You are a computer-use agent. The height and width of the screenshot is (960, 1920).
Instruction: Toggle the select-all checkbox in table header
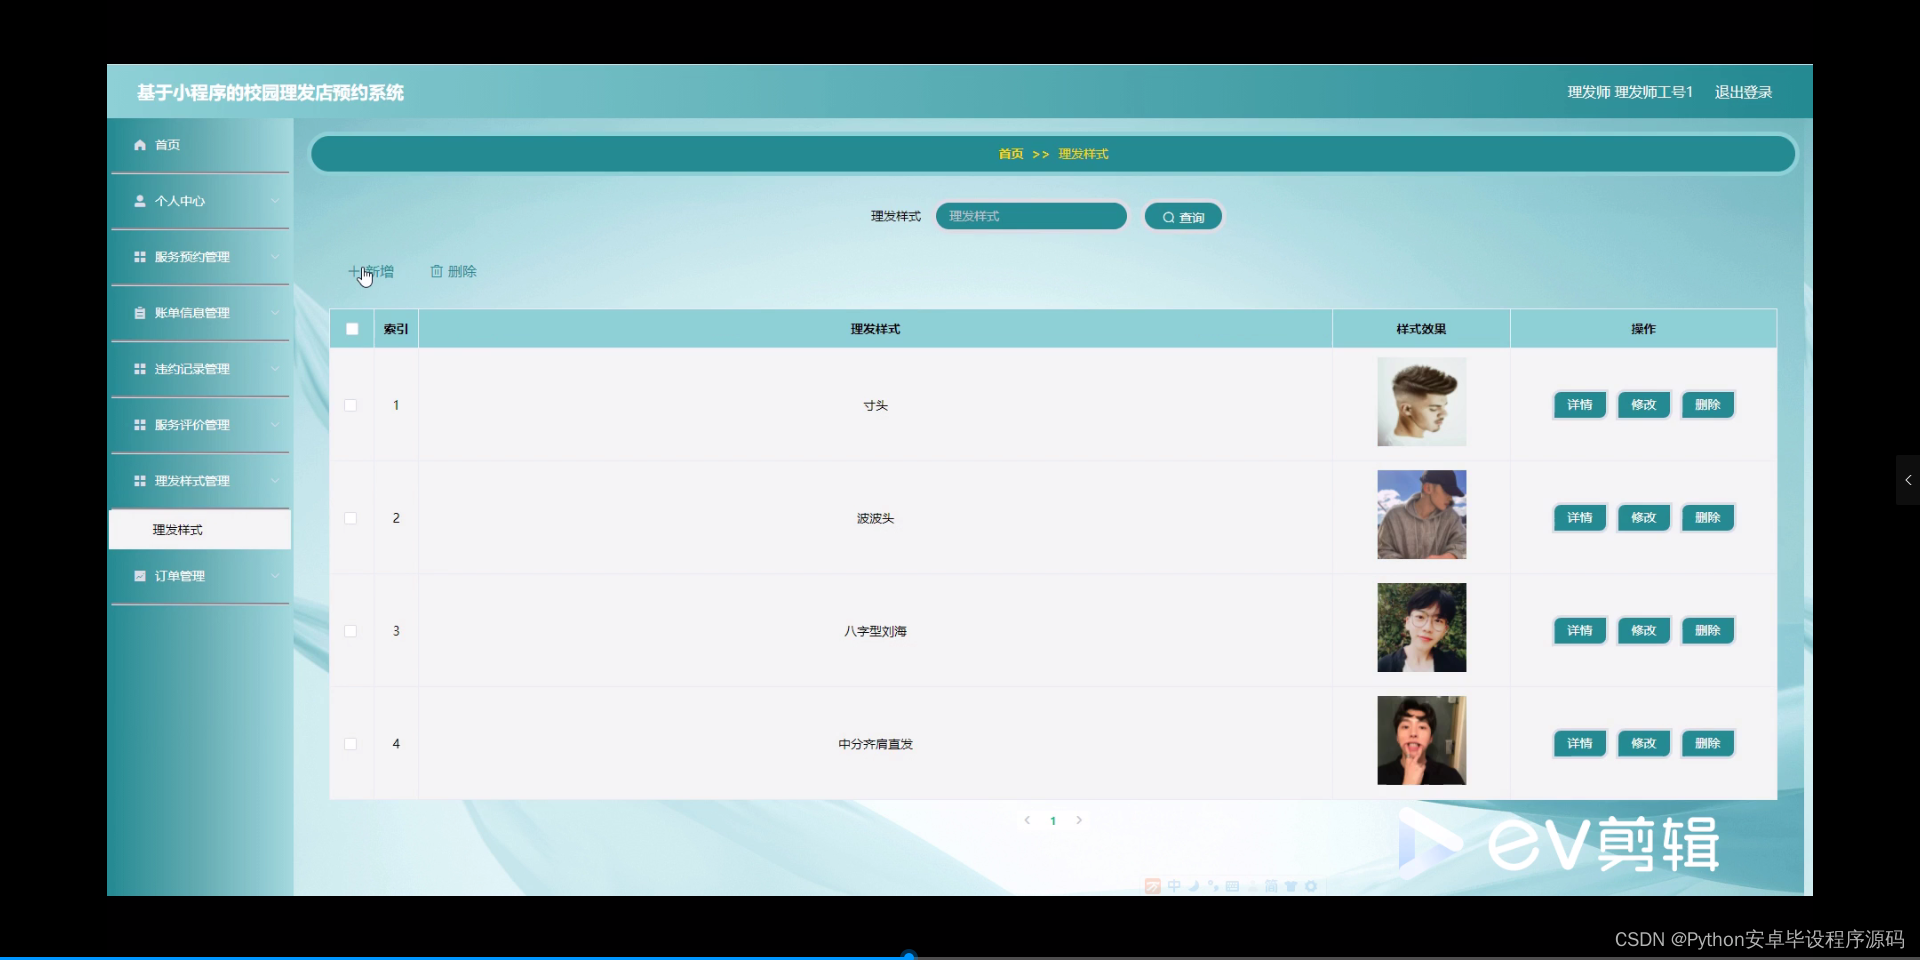pos(352,329)
